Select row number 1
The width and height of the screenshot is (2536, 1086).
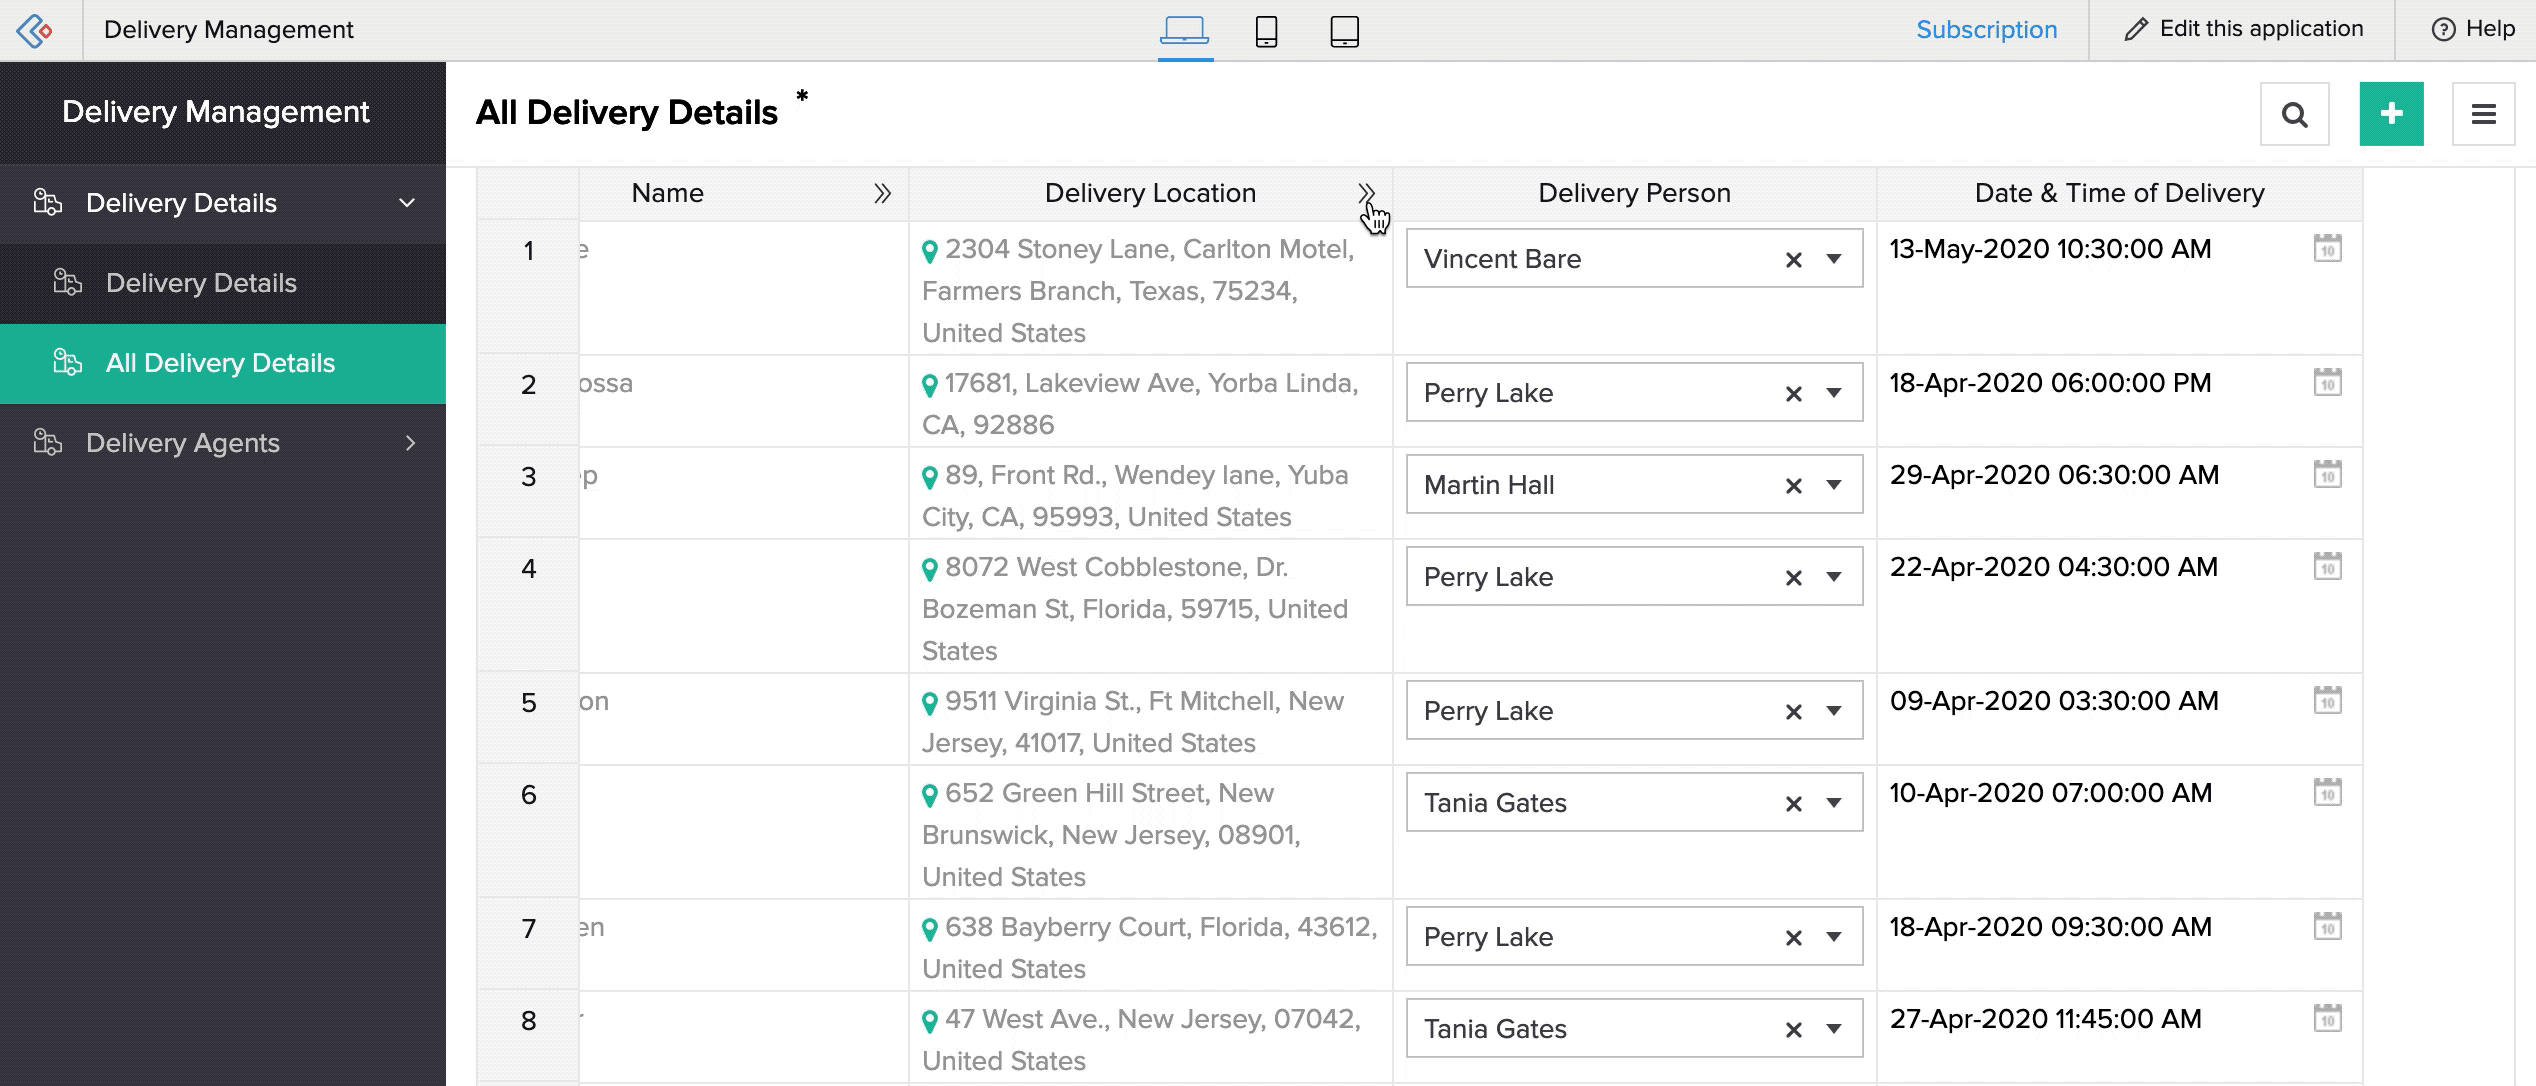[528, 251]
